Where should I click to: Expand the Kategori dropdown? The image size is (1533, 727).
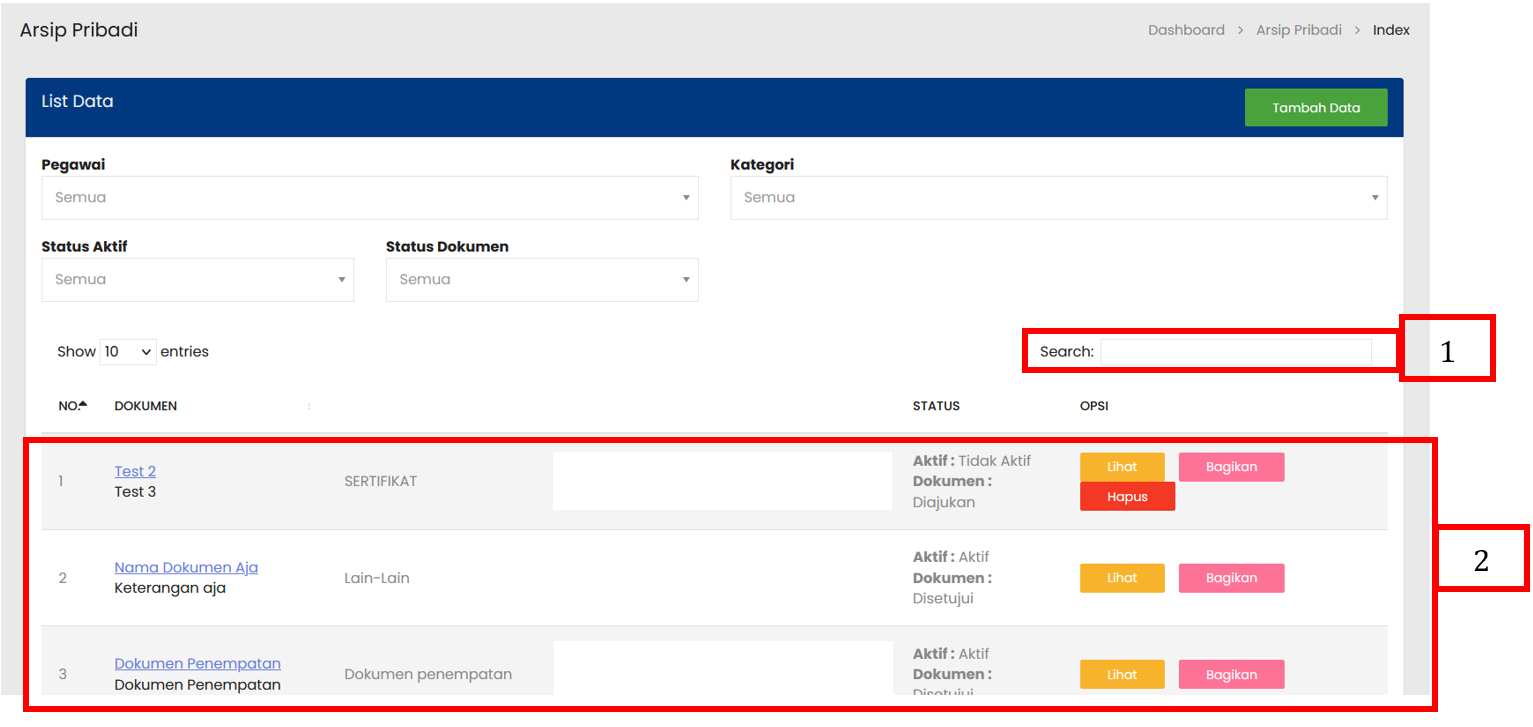(1058, 198)
